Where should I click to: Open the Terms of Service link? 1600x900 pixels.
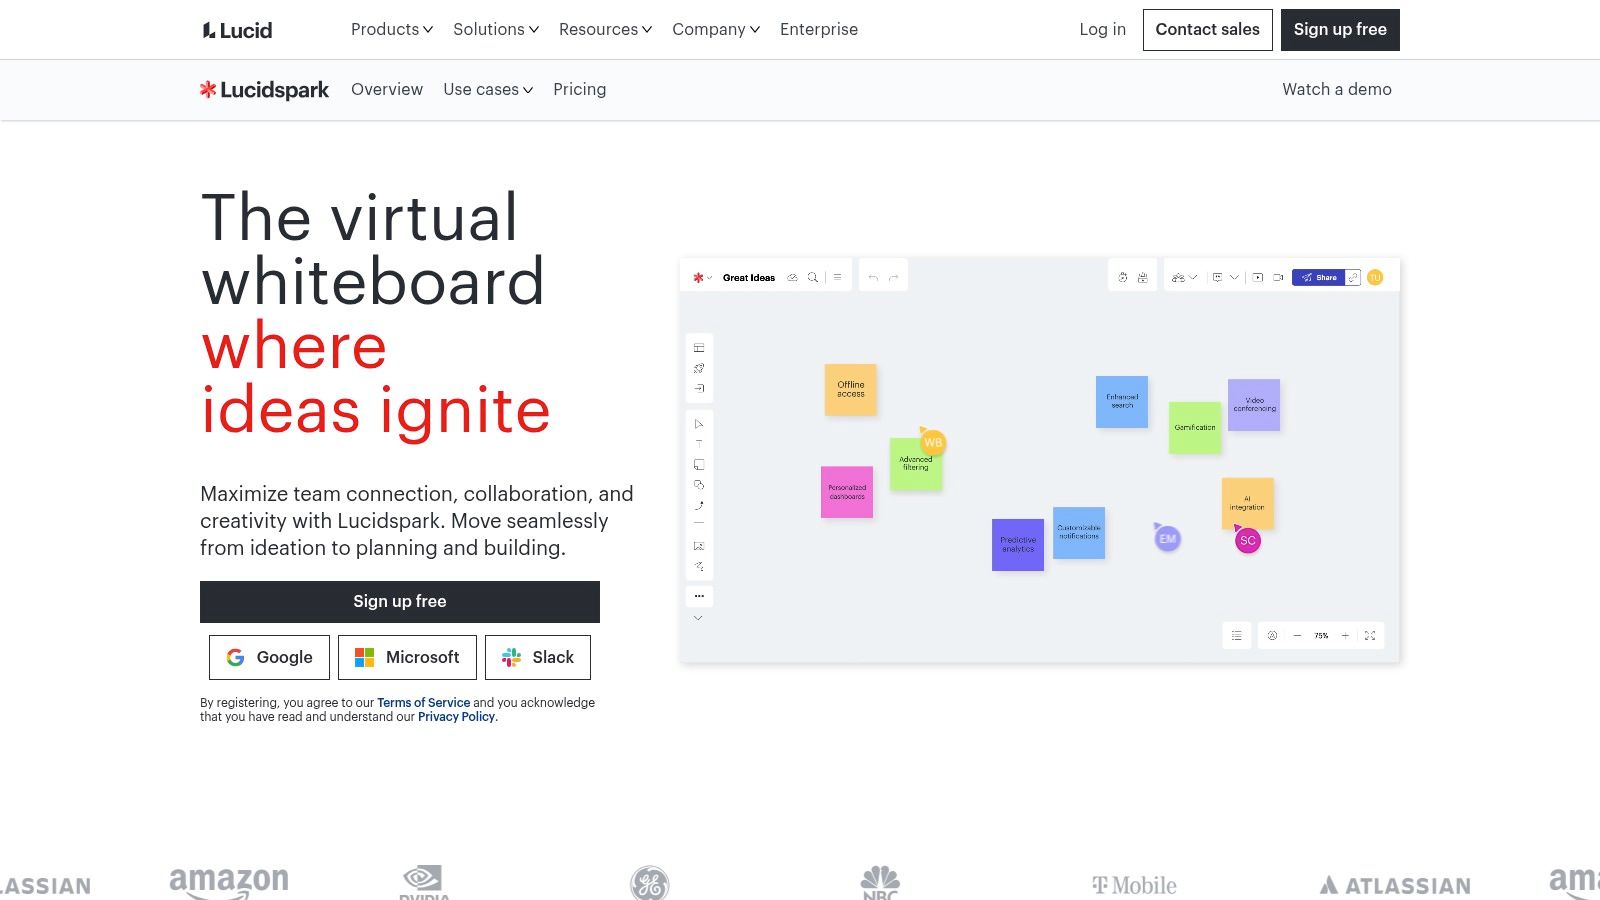click(x=423, y=702)
